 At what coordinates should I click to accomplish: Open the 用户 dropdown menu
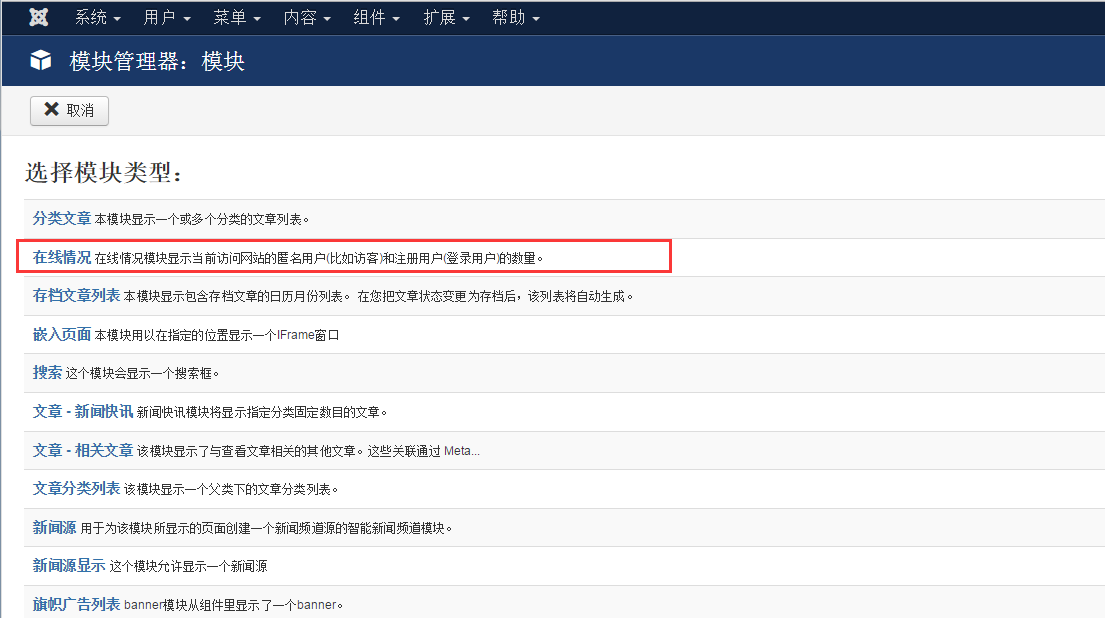[x=167, y=18]
